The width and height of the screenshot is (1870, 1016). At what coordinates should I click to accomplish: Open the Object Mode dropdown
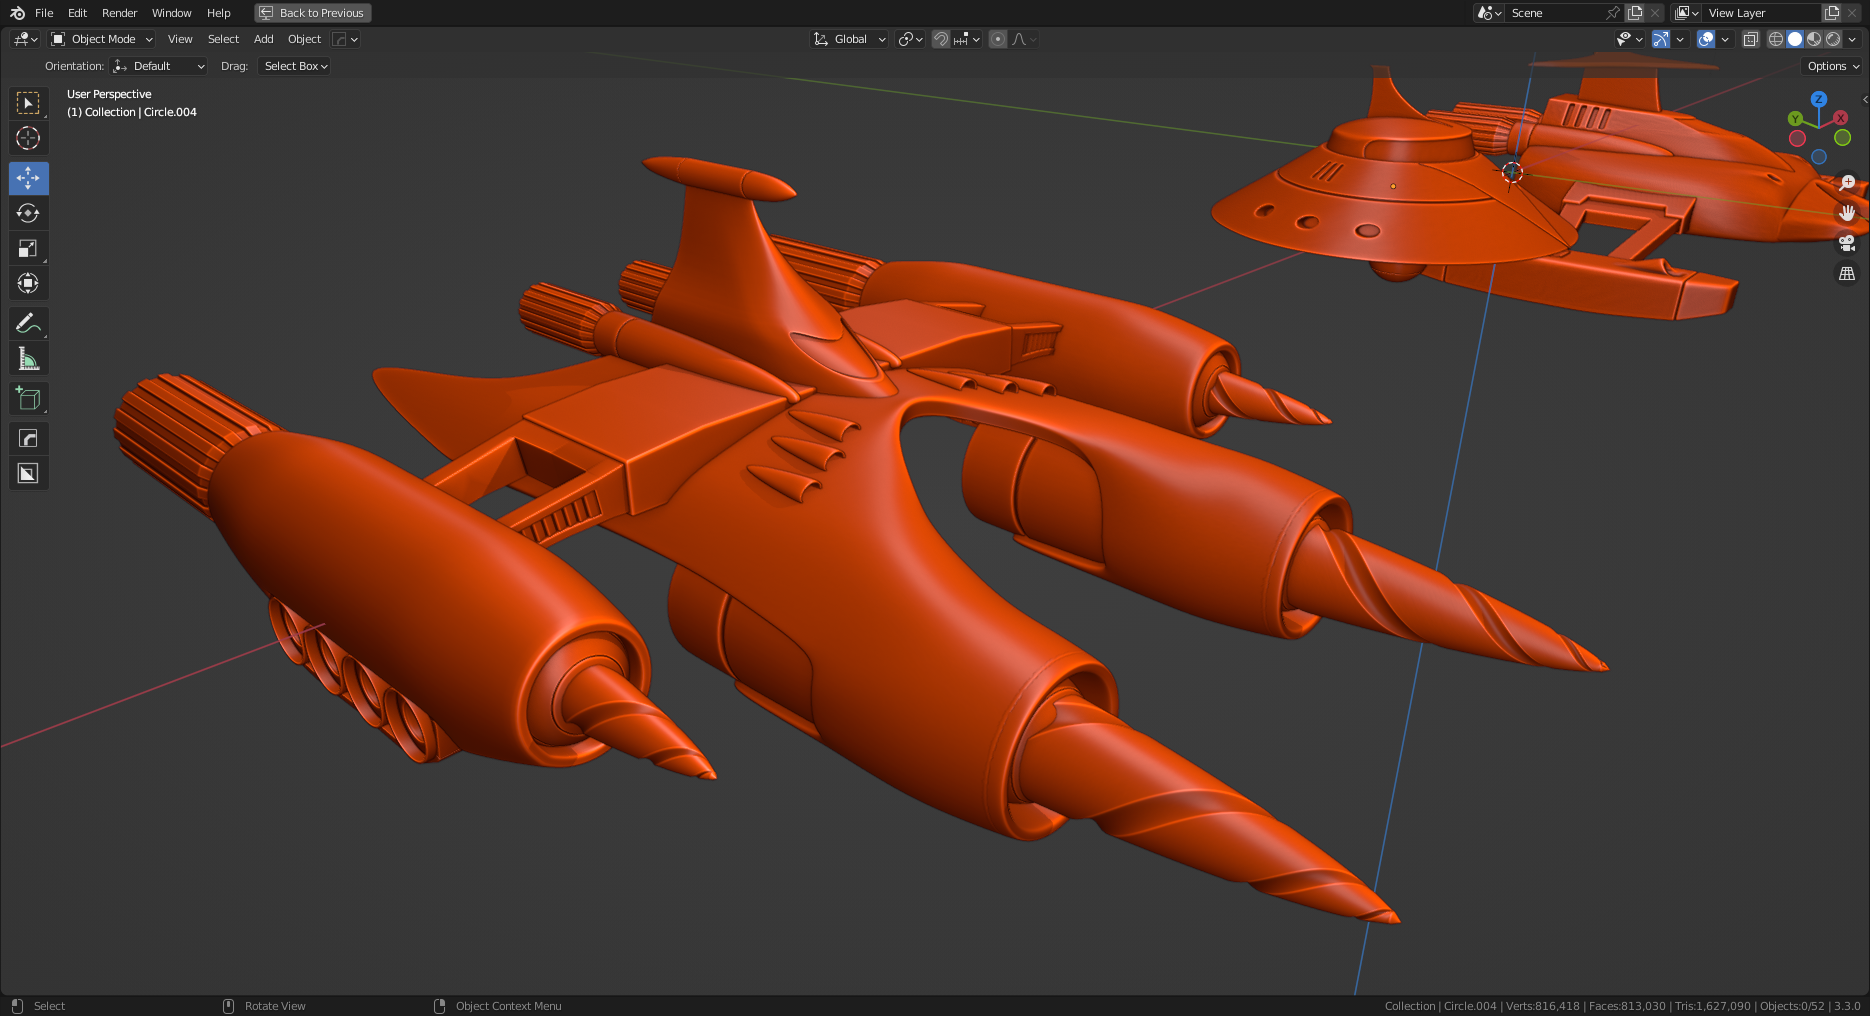pos(102,39)
